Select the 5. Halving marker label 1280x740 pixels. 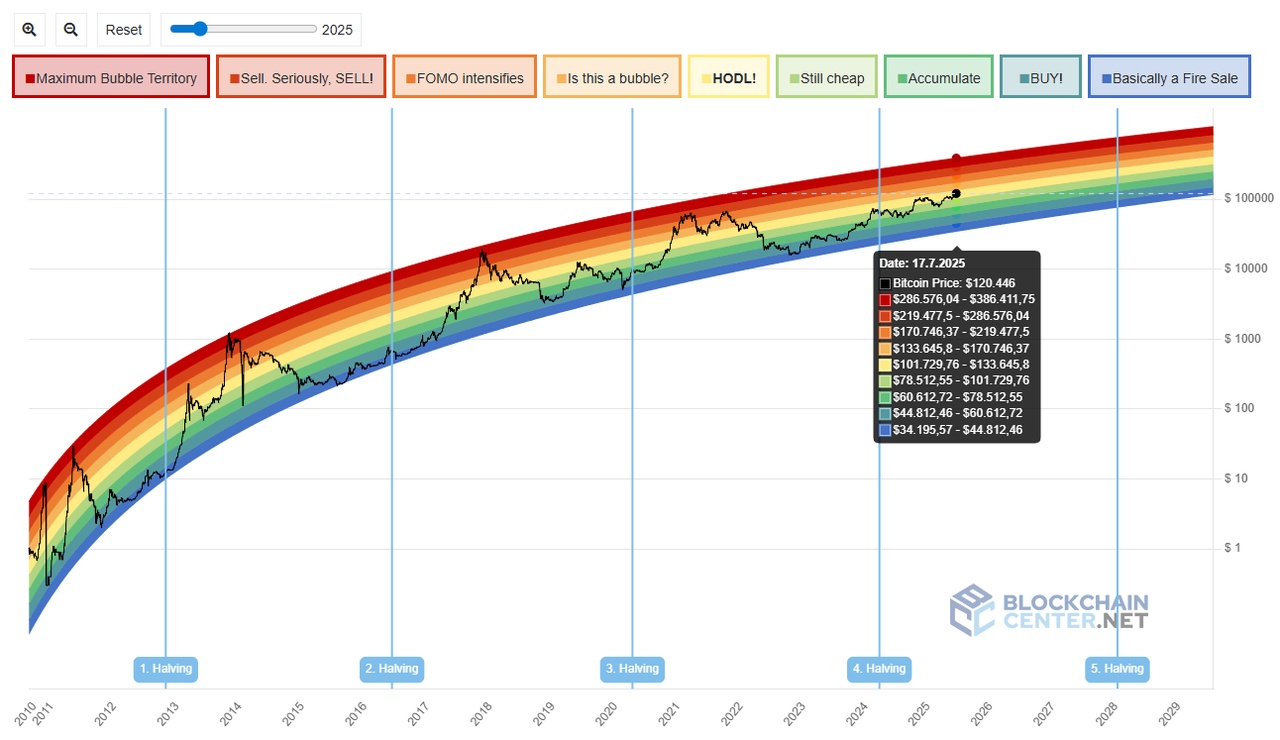(1117, 669)
